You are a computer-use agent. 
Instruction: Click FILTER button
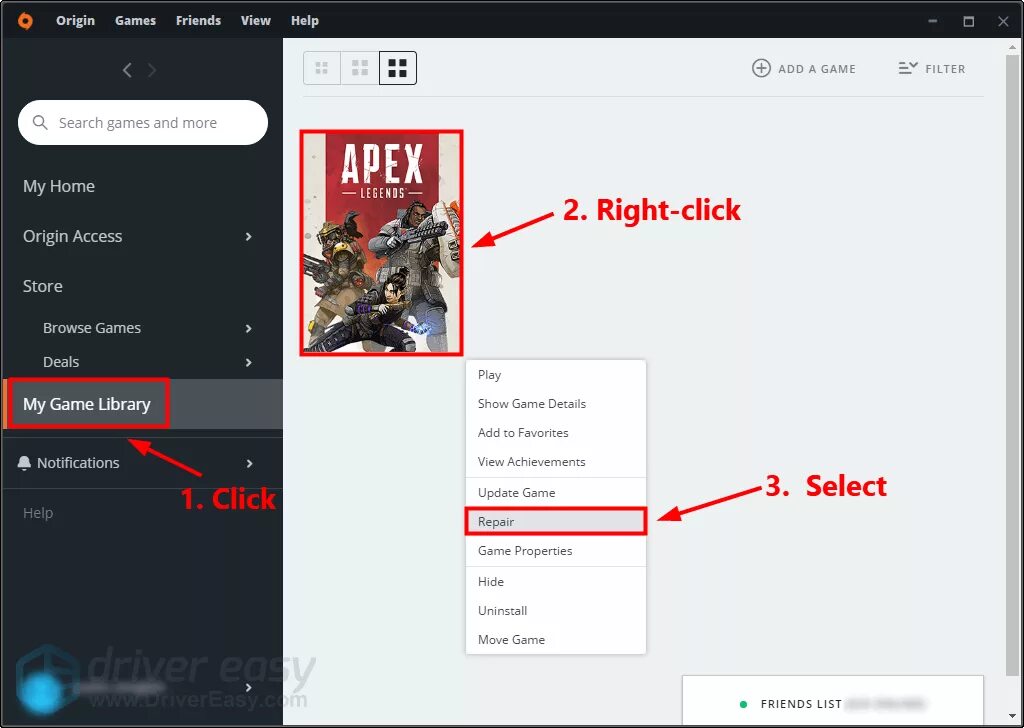pos(931,69)
